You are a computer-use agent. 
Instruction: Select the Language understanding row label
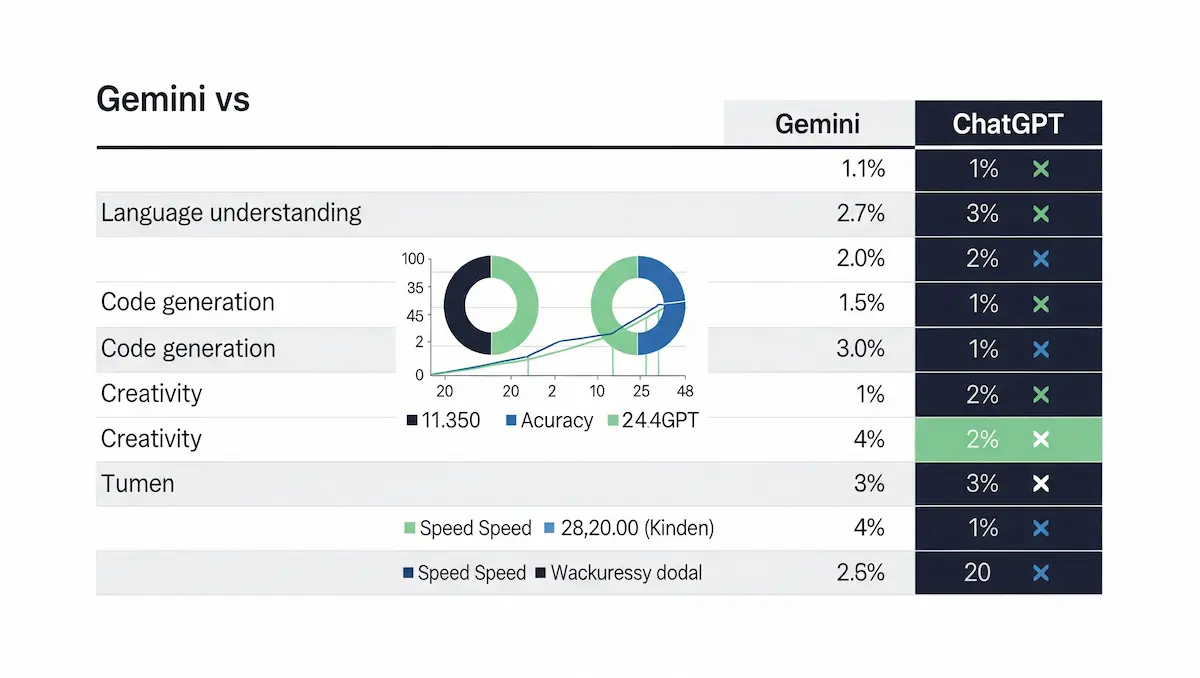[231, 212]
